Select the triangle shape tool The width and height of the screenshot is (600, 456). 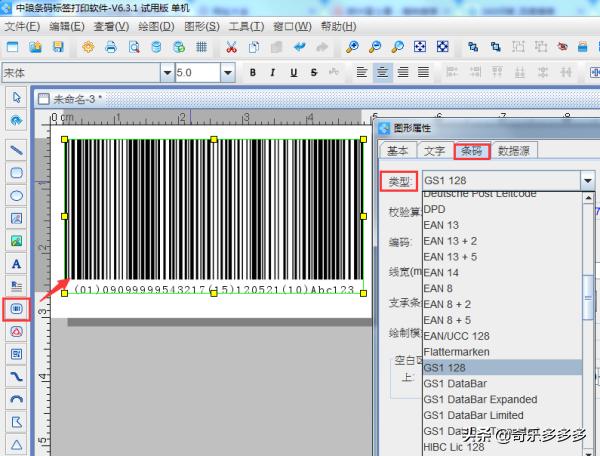16,445
